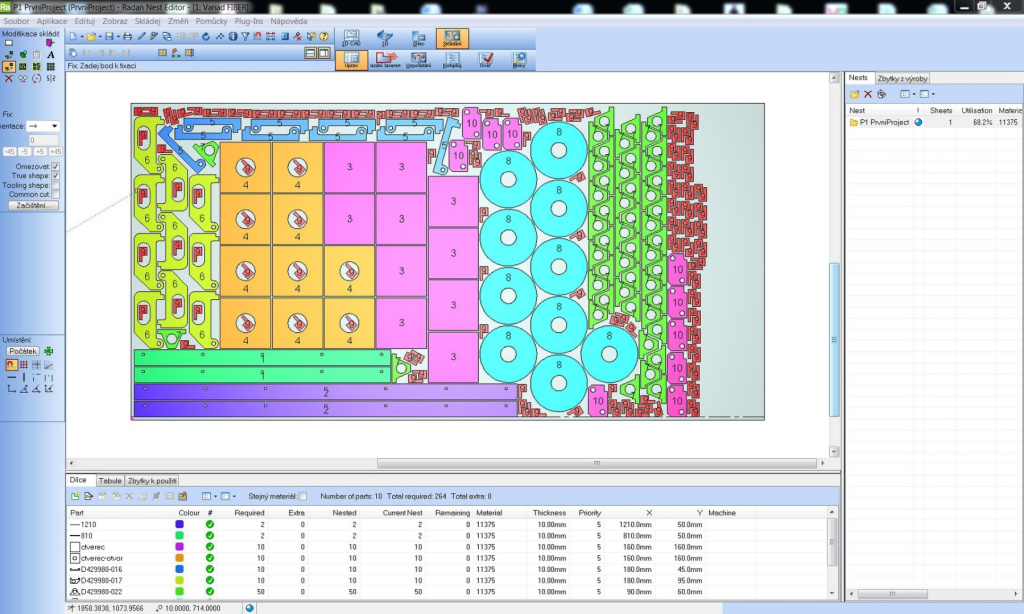Select the Kompiluj toolbar icon
1024x614 pixels.
451,60
